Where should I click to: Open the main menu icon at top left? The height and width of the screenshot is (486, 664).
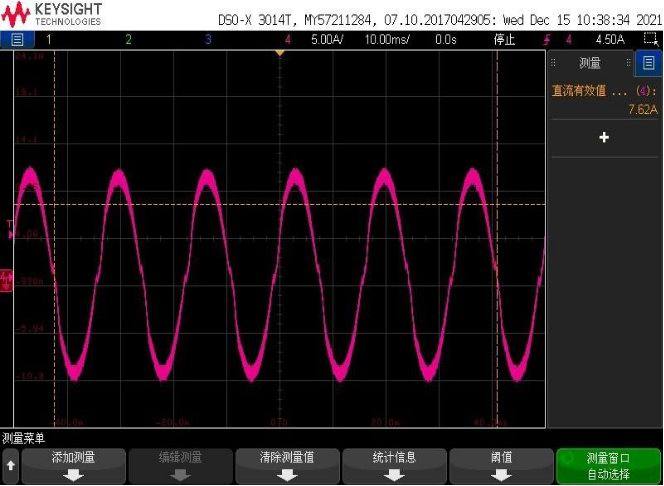coord(17,40)
